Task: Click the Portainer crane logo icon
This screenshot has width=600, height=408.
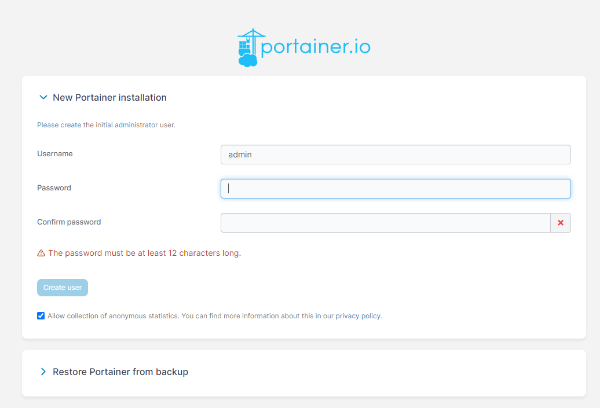Action: (x=249, y=47)
